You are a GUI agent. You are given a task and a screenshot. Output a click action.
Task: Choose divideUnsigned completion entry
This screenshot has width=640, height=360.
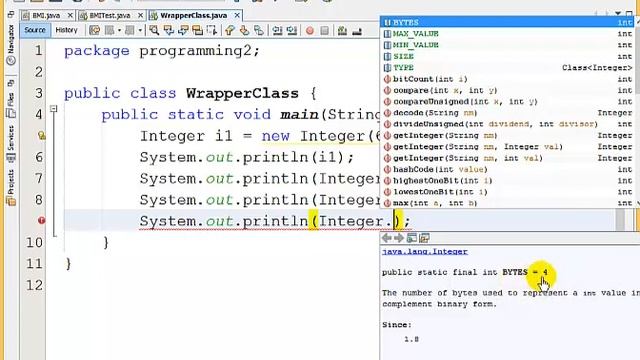tap(507, 124)
